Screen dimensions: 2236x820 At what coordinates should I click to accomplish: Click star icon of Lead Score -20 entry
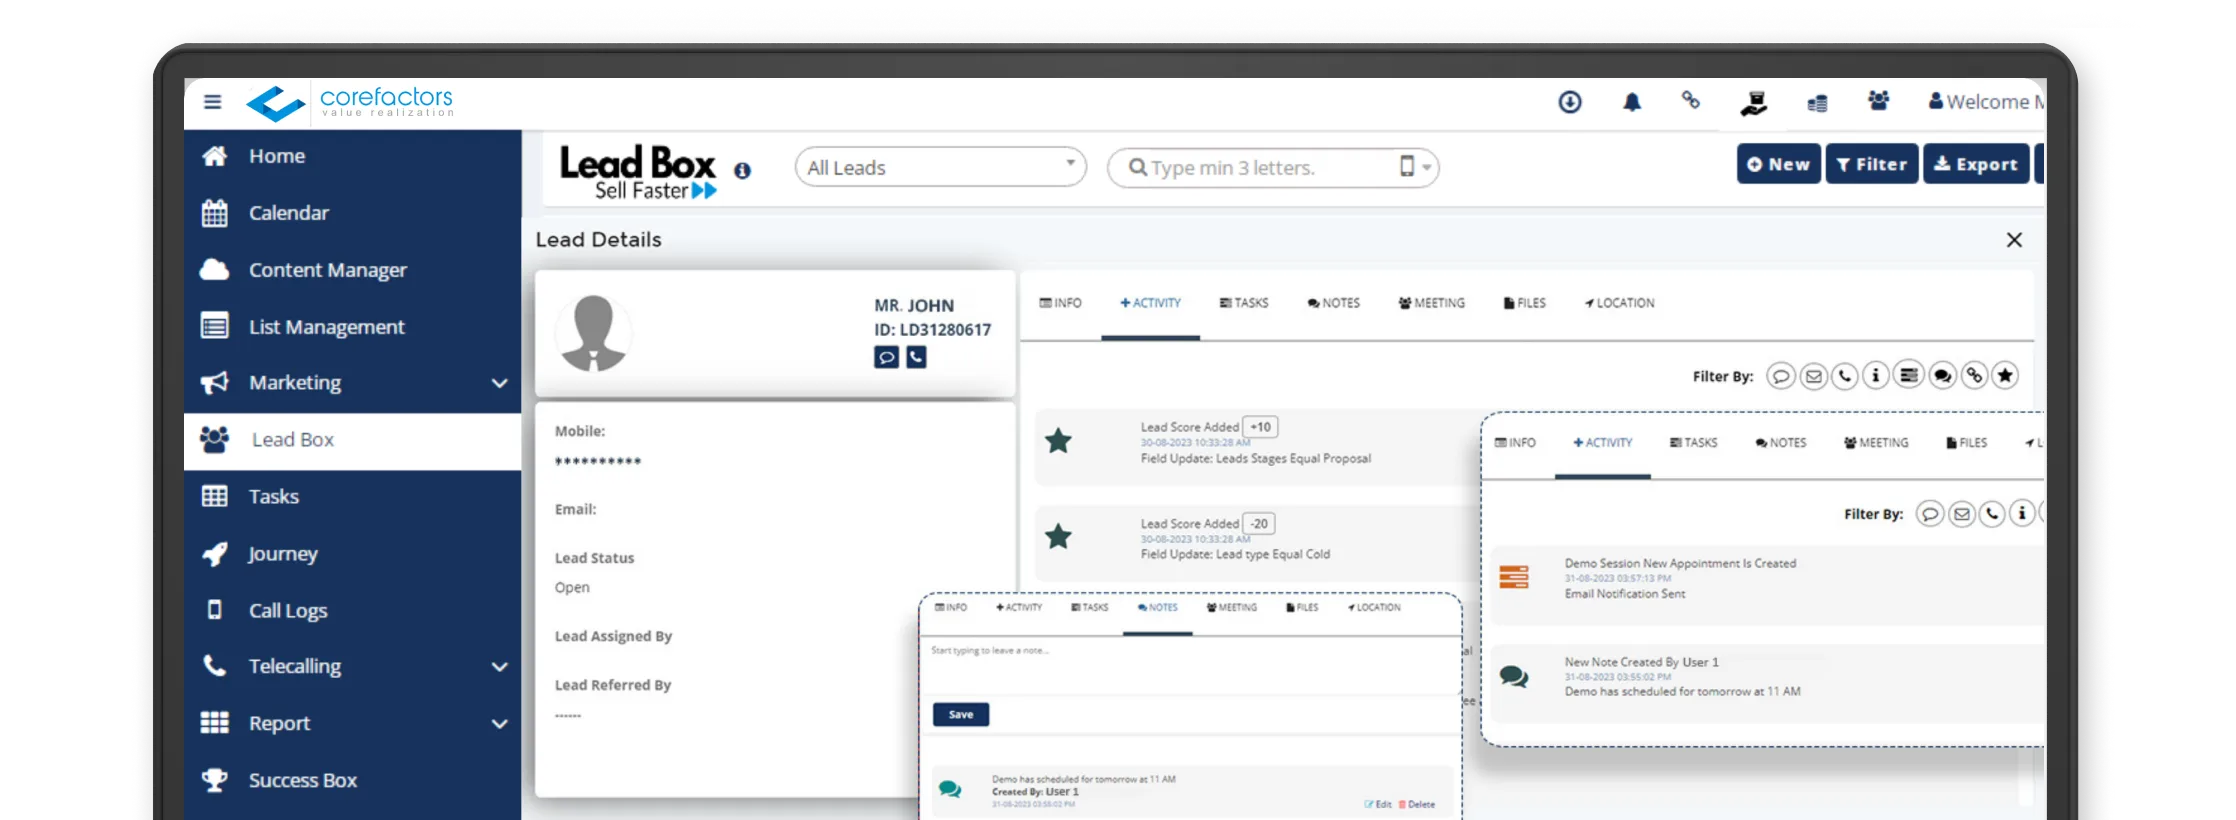[x=1058, y=537]
